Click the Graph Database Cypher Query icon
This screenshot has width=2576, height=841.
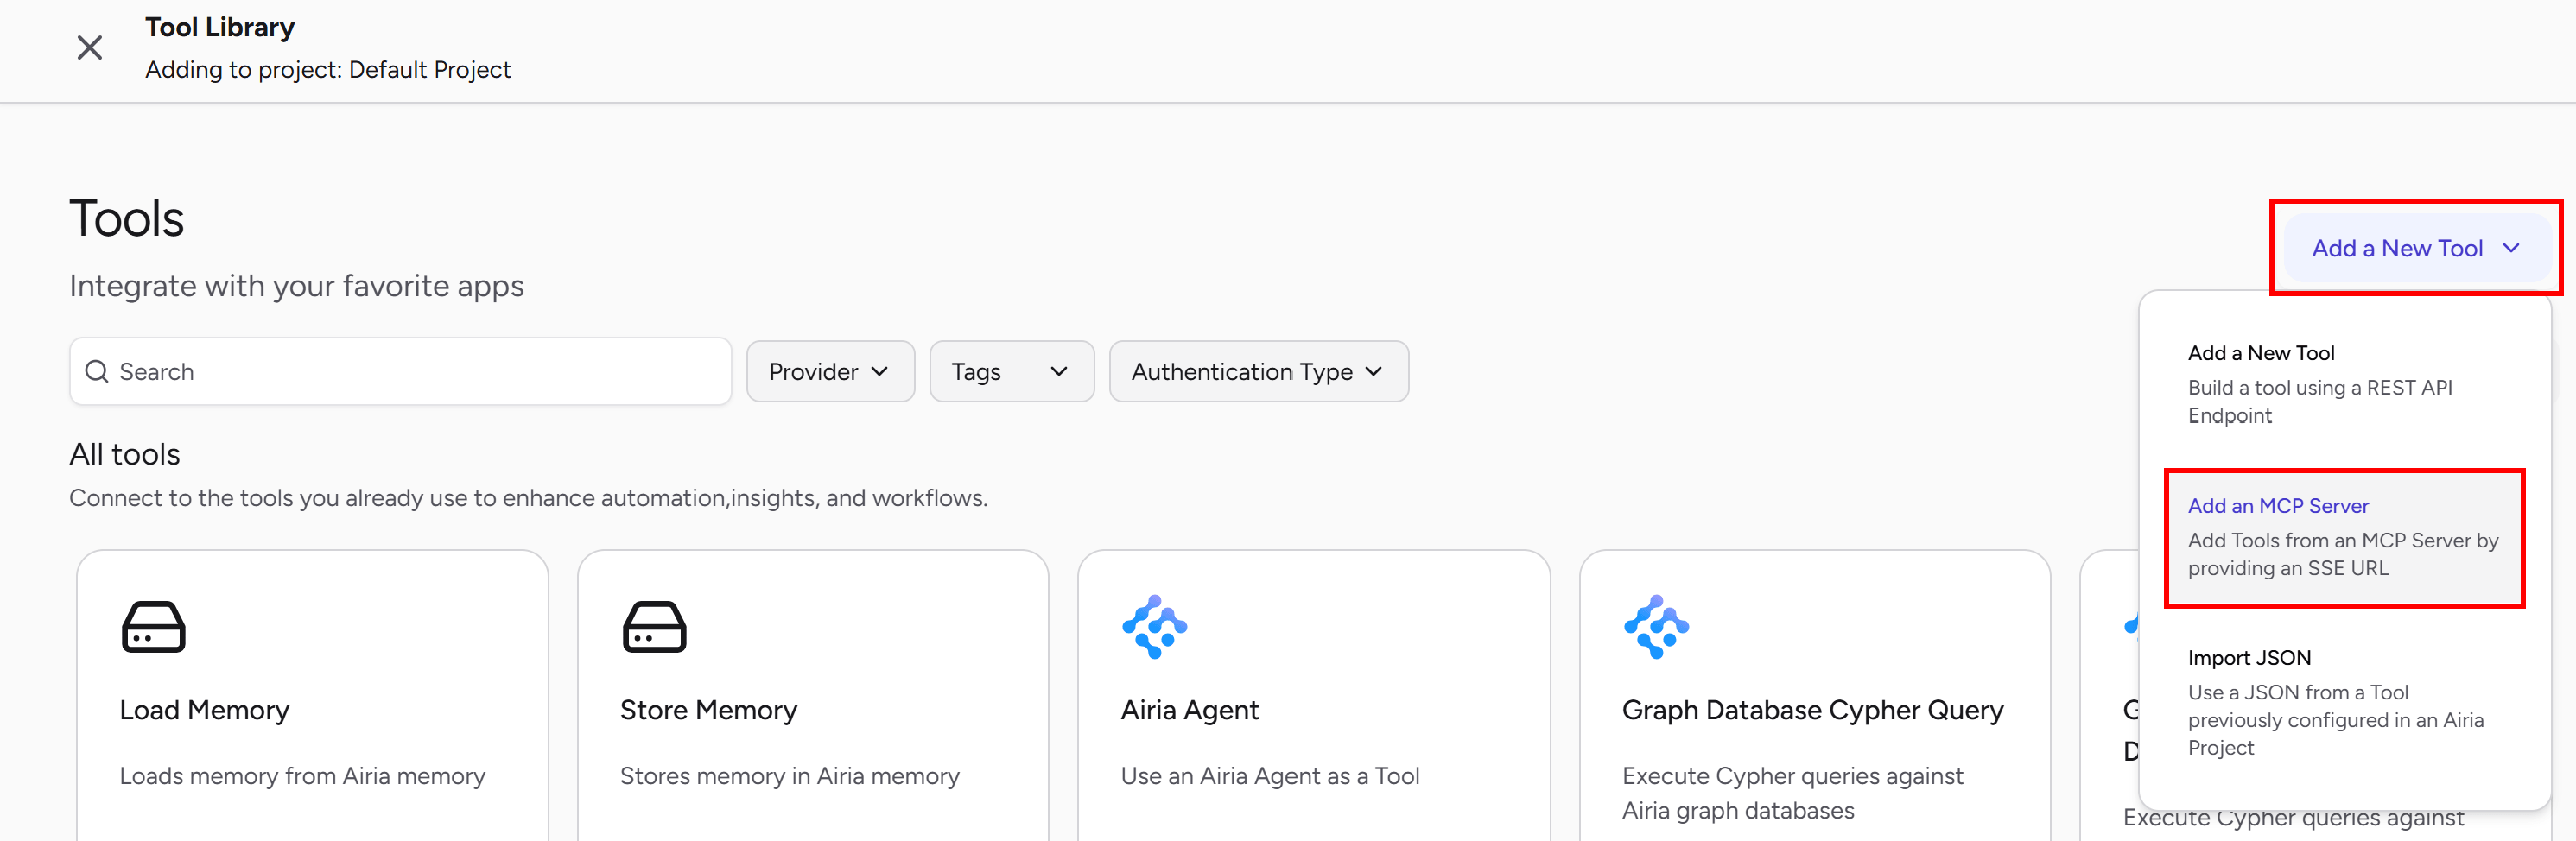[x=1656, y=627]
